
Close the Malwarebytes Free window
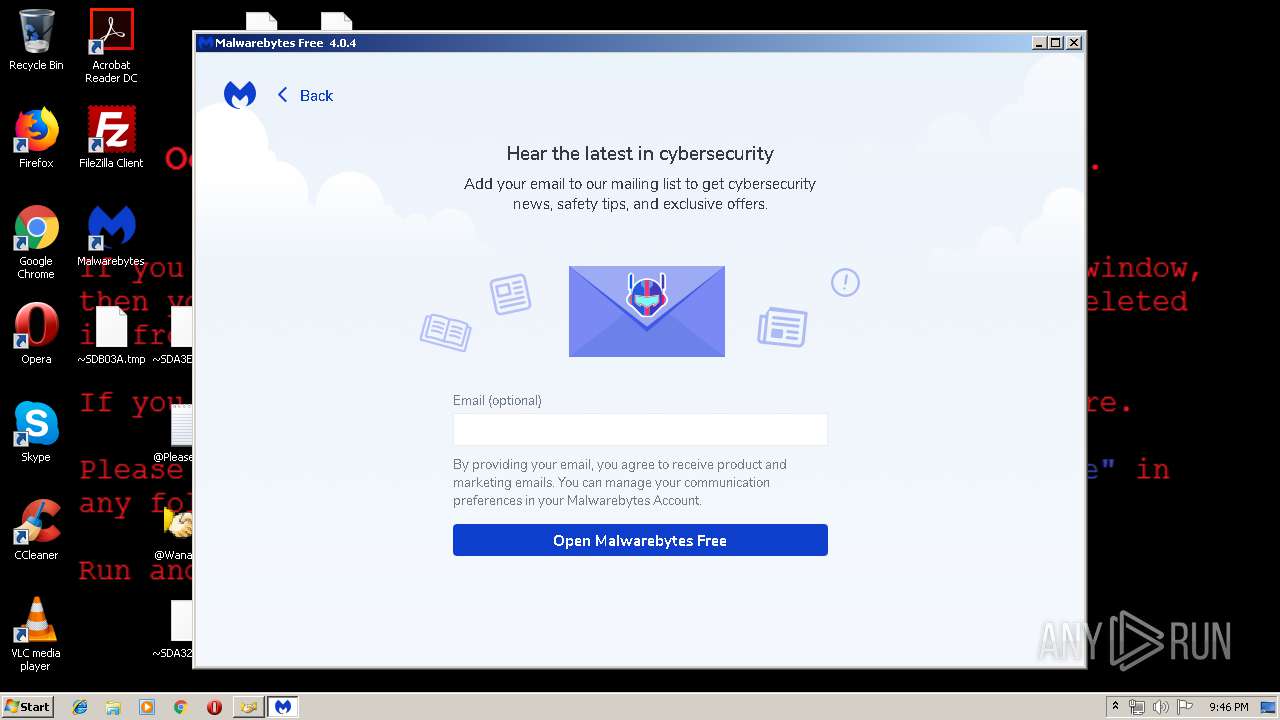pyautogui.click(x=1074, y=43)
